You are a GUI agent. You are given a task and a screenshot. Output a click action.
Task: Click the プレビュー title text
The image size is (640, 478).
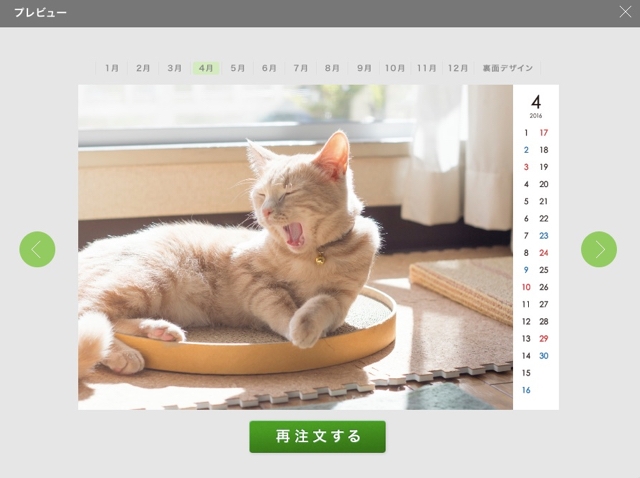tap(40, 13)
